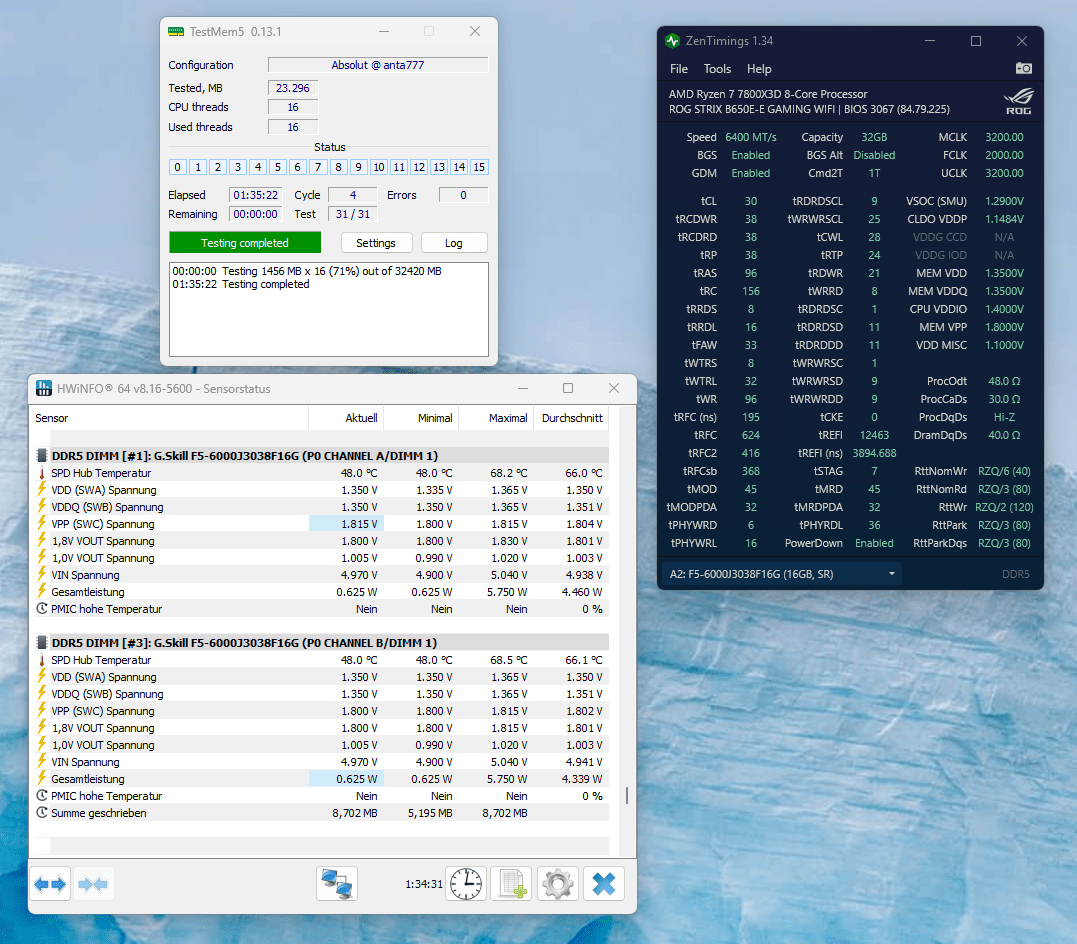
Task: Click the tCL value 30 in ZenTimings
Action: point(751,201)
